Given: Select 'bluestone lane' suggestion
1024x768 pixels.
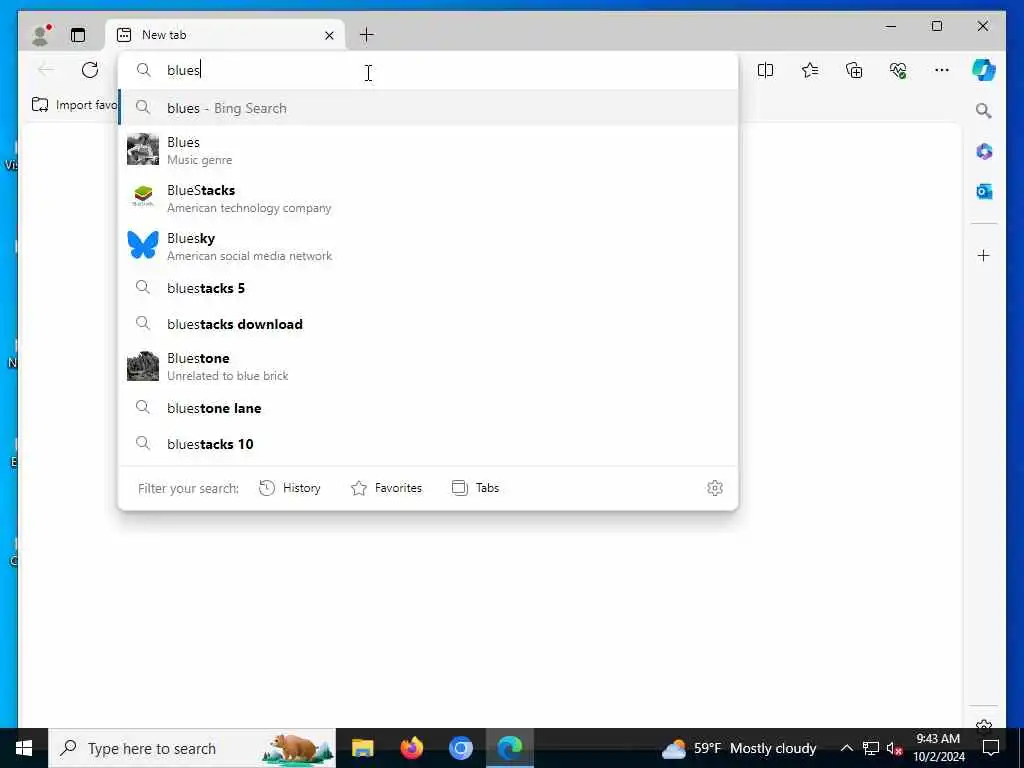Looking at the screenshot, I should point(428,408).
